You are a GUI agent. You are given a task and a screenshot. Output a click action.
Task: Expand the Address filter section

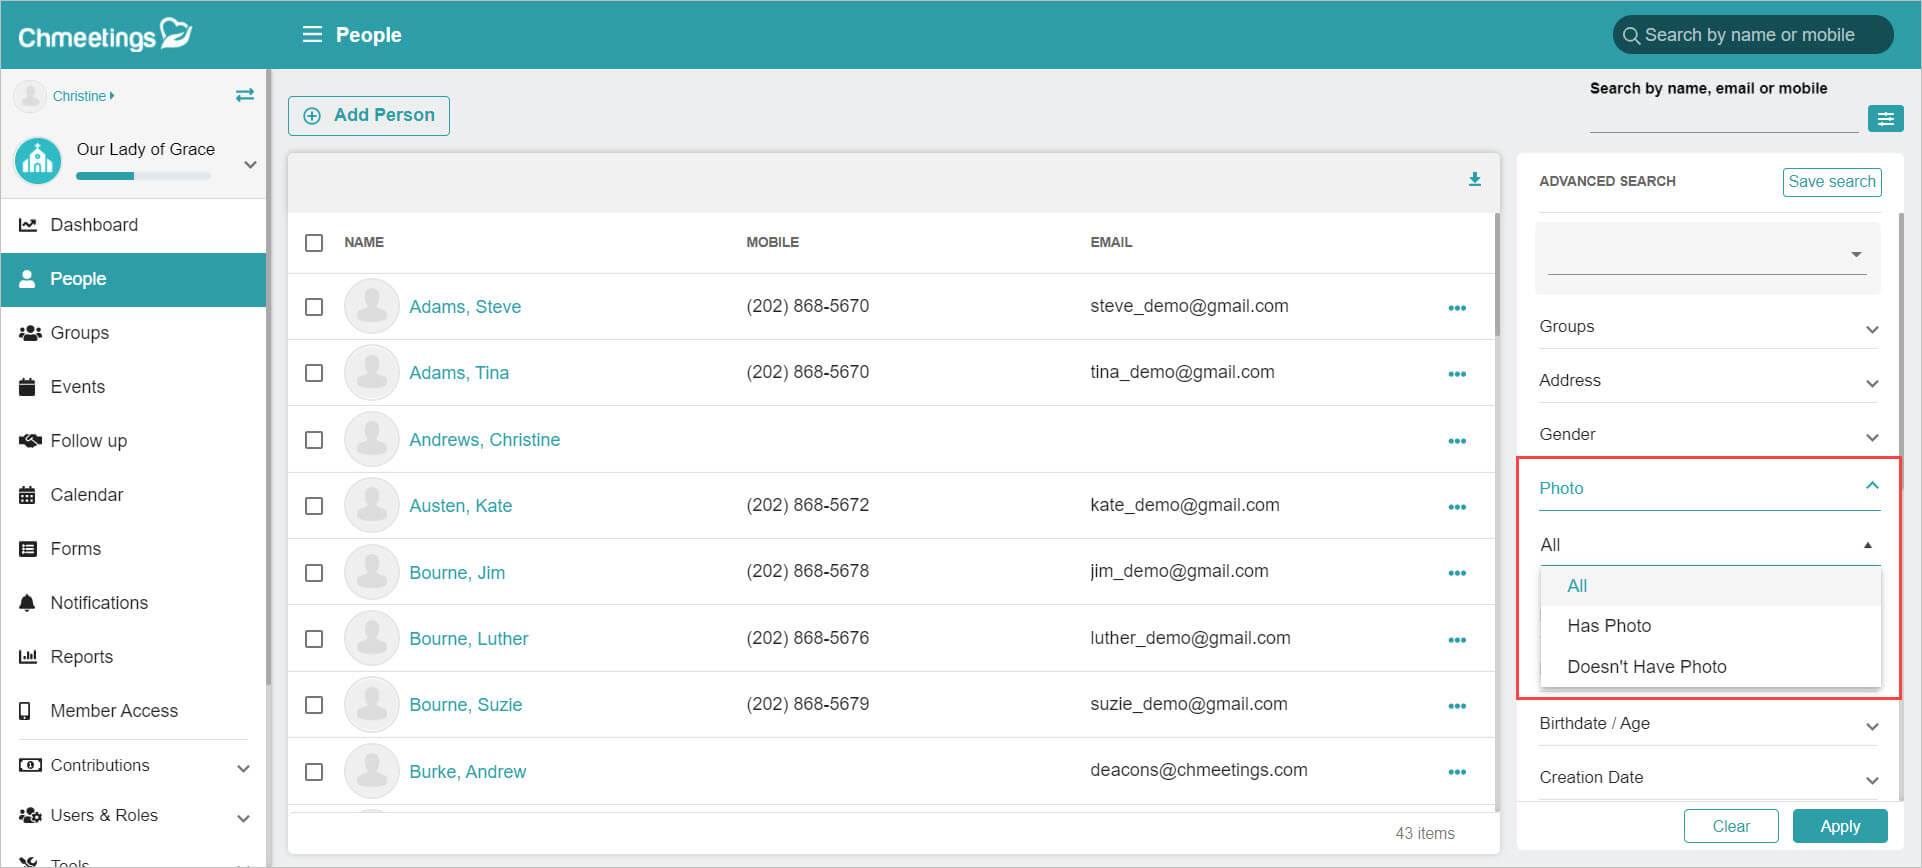(1709, 381)
